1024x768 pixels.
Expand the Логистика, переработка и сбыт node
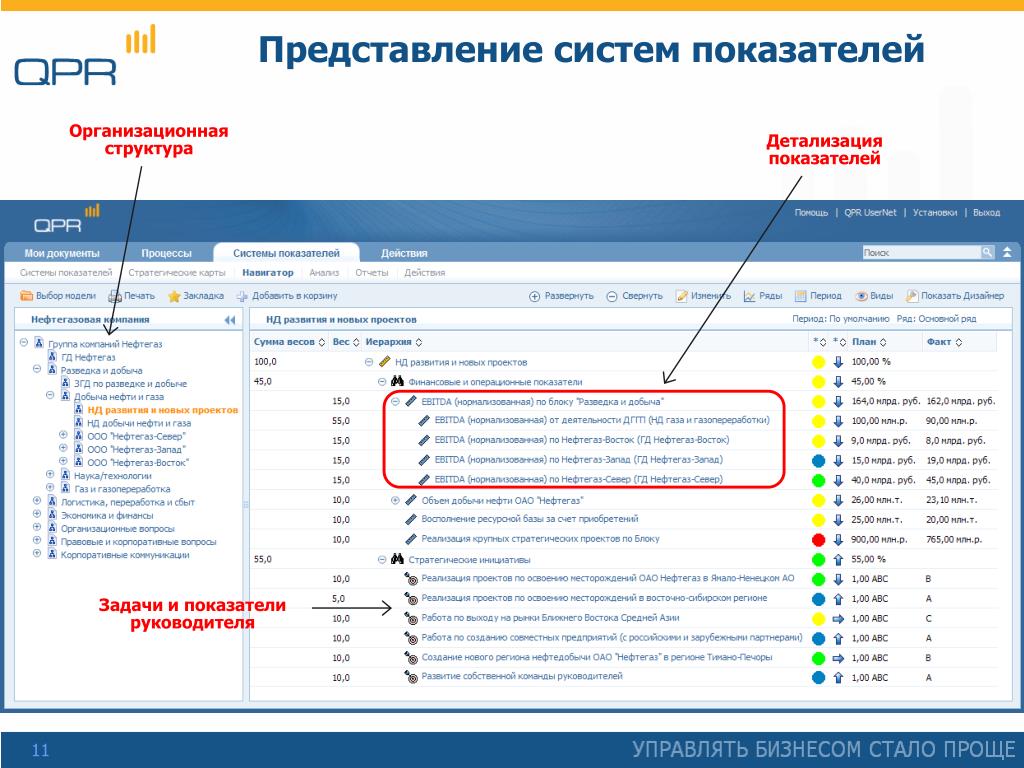pyautogui.click(x=37, y=501)
